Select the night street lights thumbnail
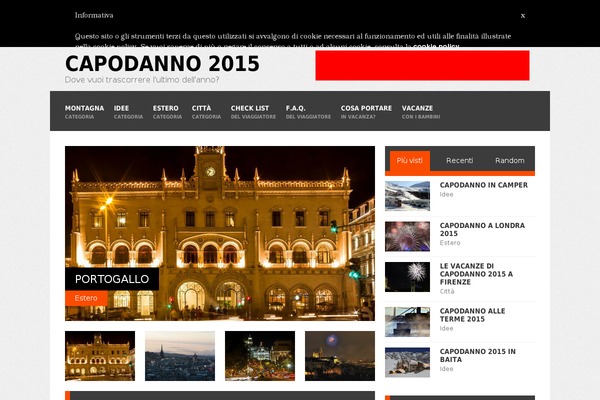The height and width of the screenshot is (400, 600). pyautogui.click(x=260, y=356)
